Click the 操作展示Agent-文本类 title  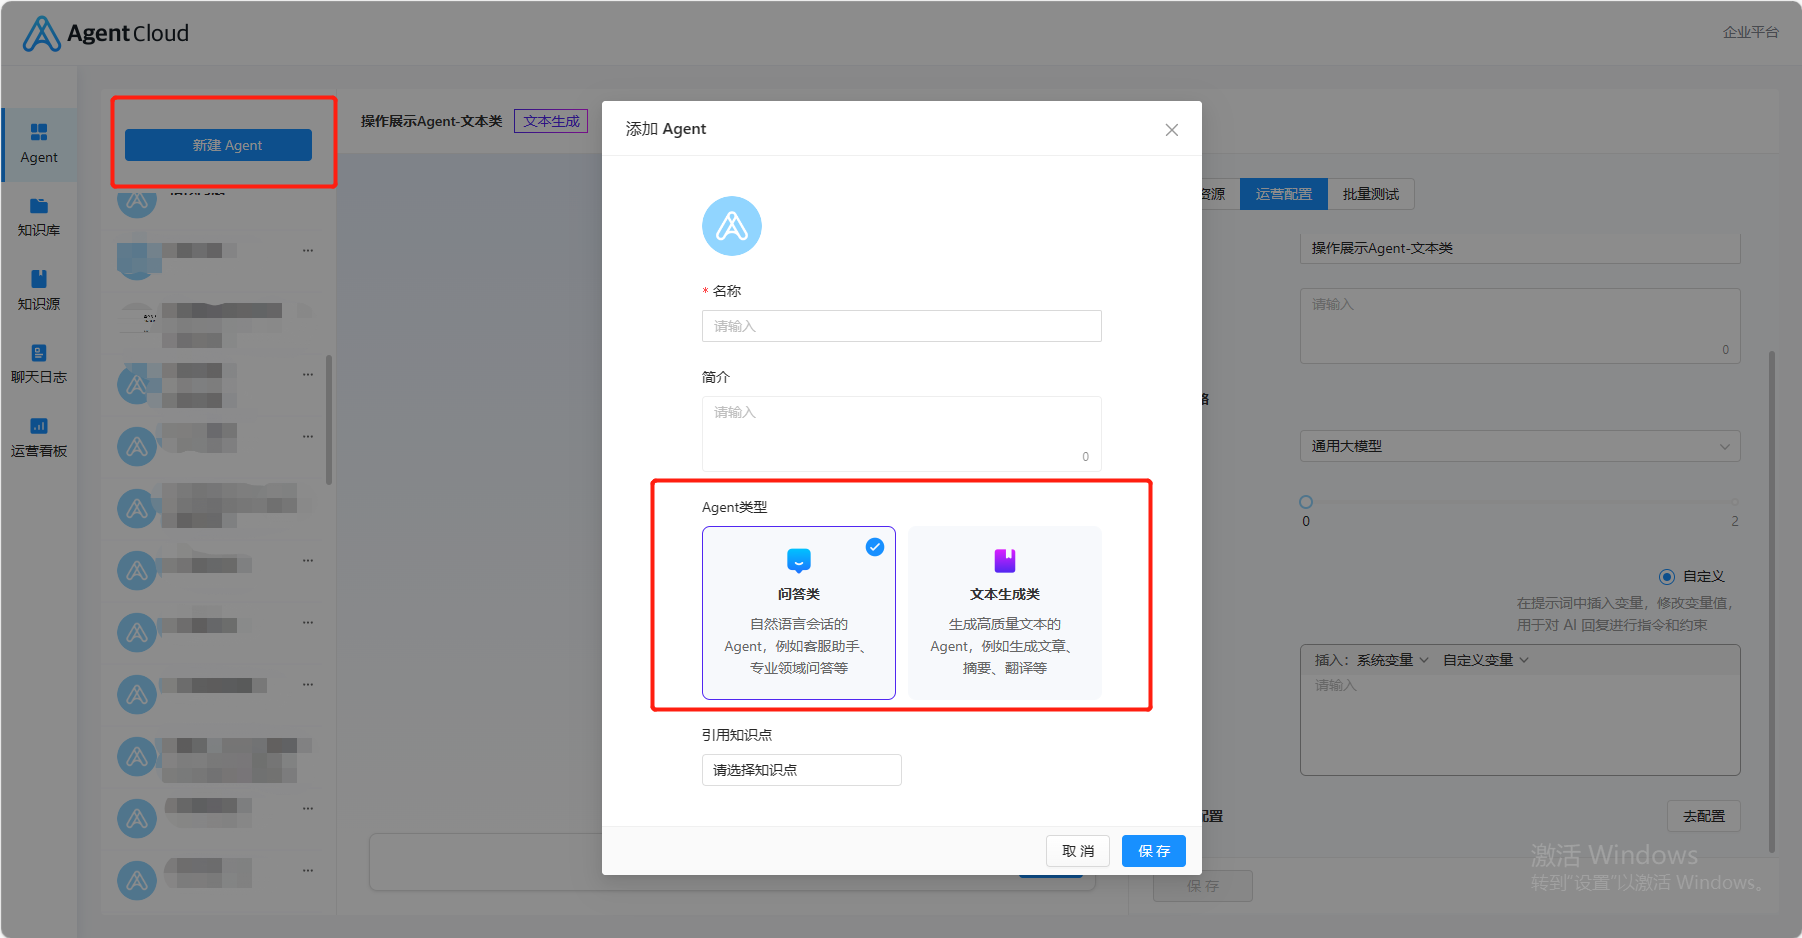coord(432,121)
